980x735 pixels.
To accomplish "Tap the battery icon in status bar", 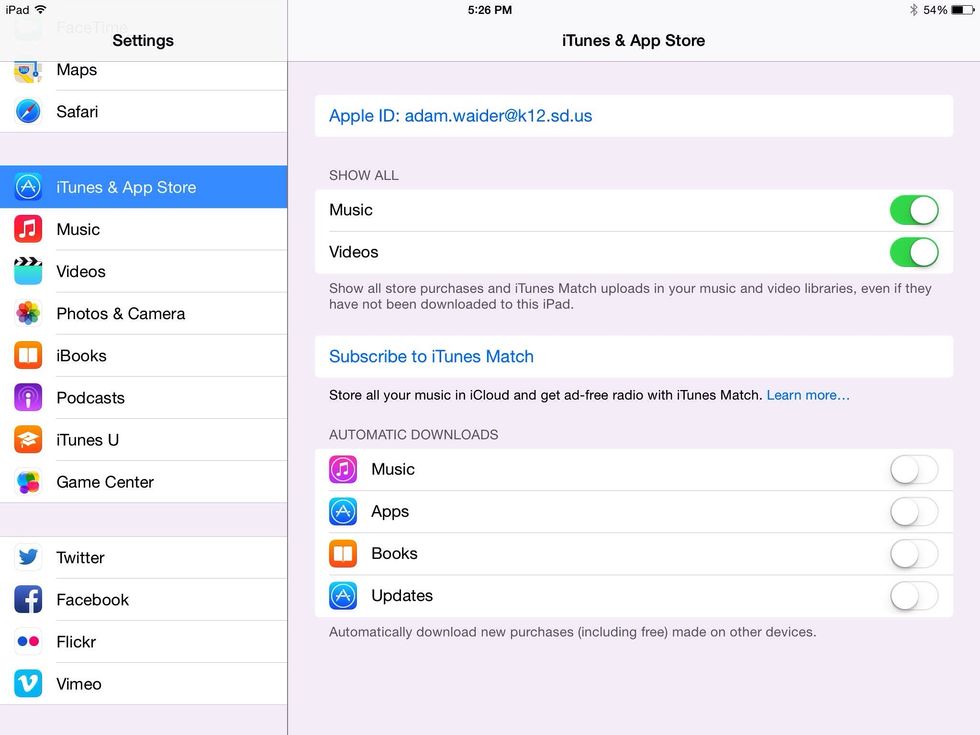I will [962, 10].
